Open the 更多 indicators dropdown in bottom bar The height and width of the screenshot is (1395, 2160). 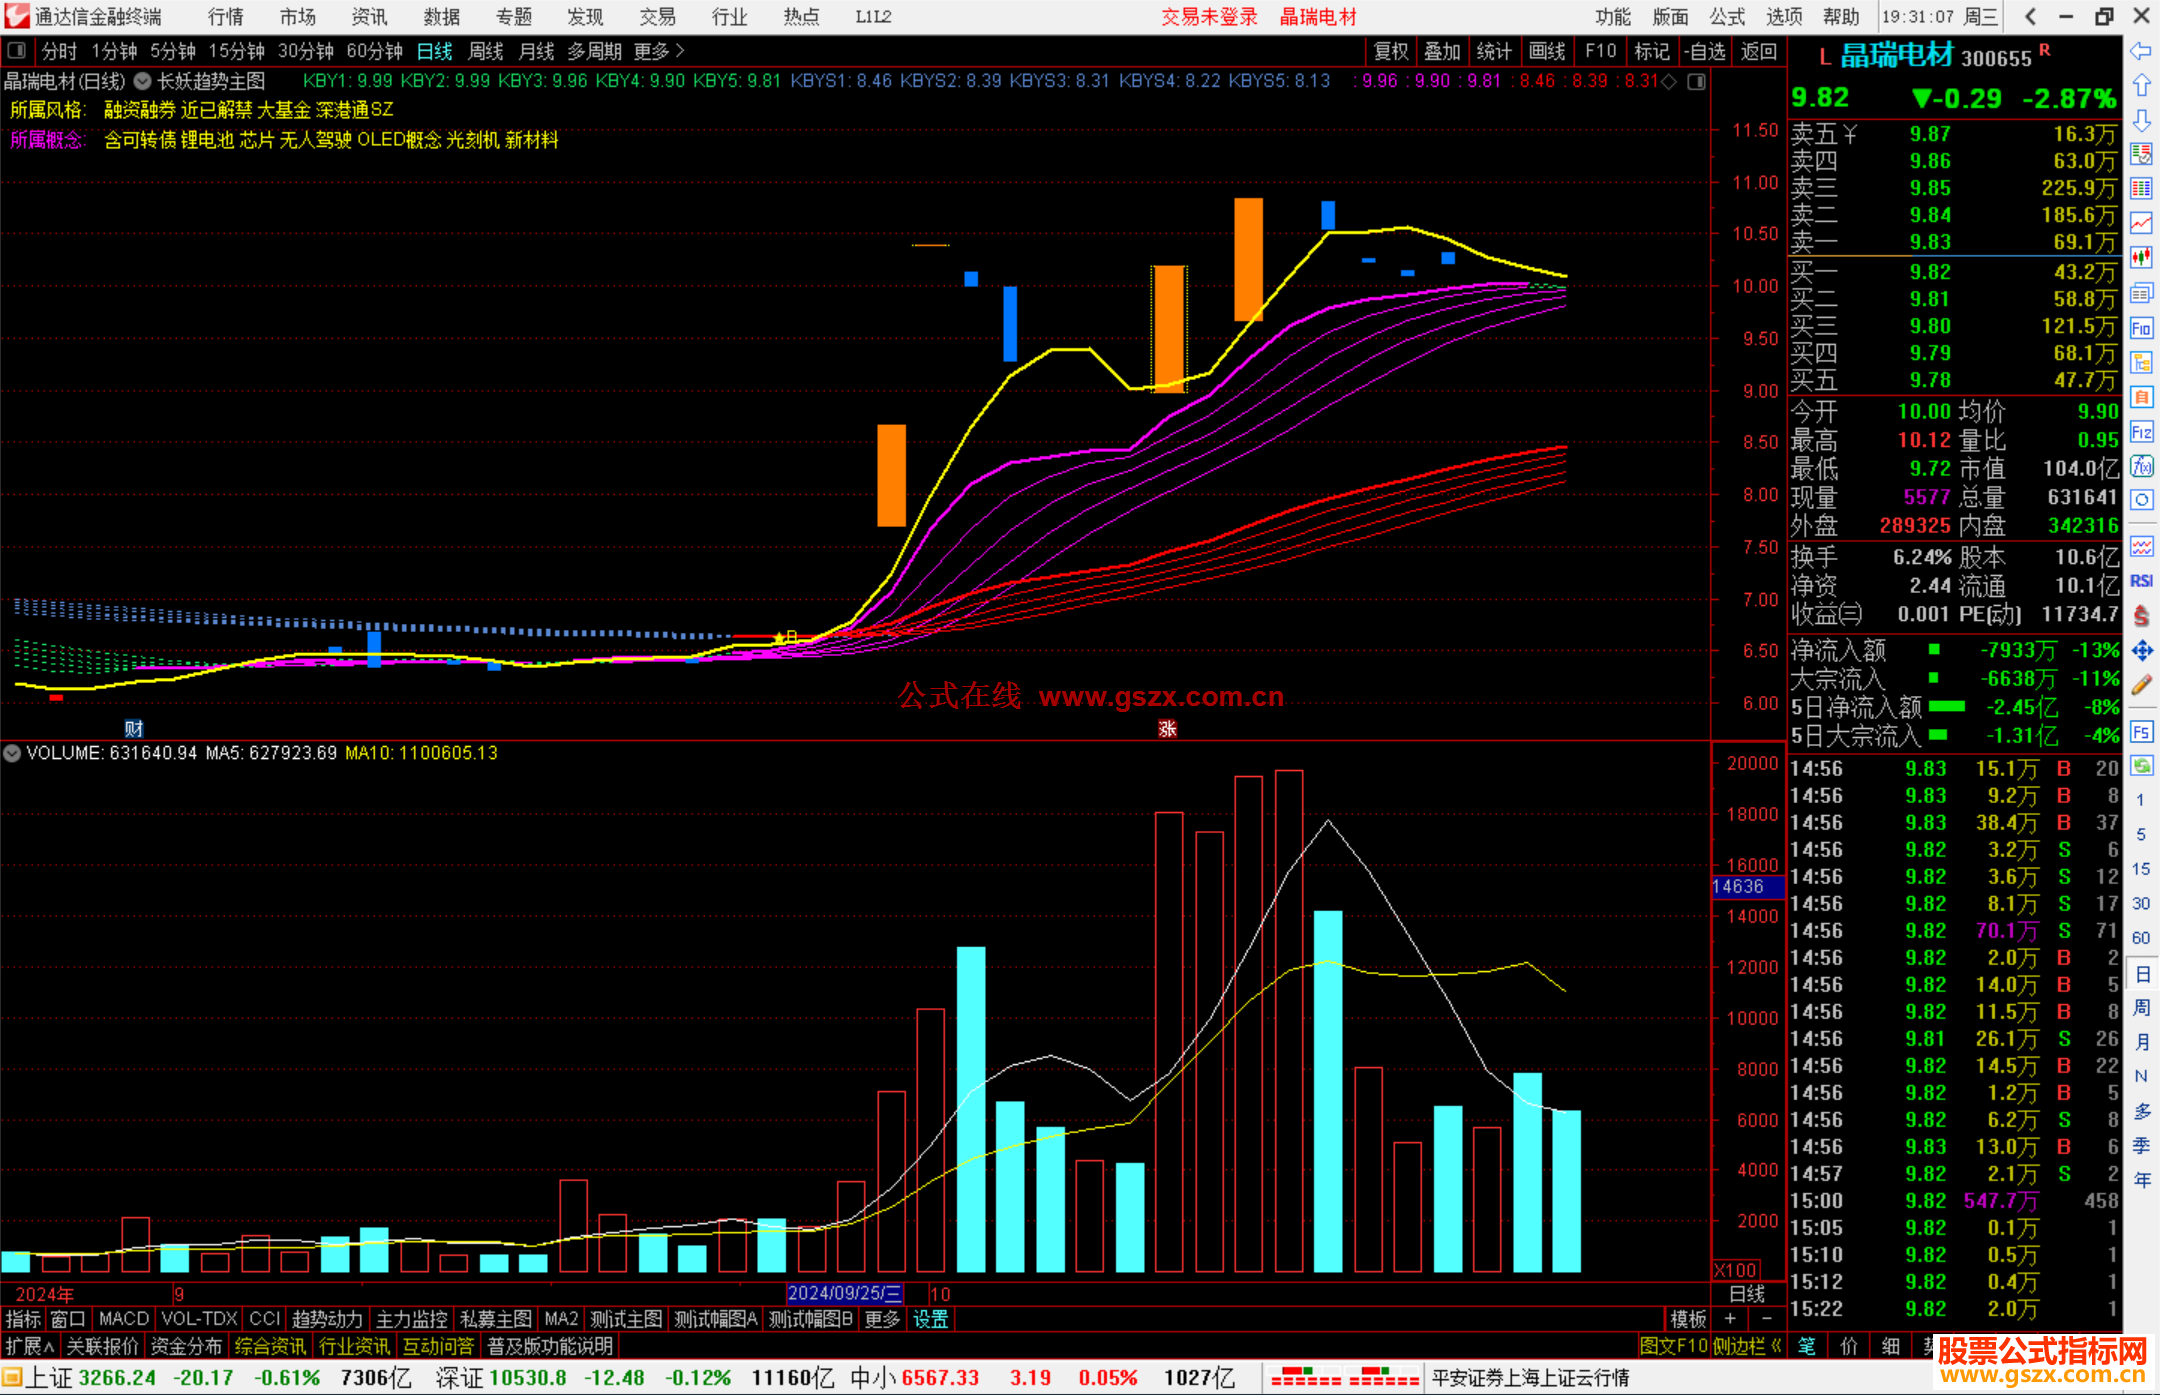click(x=882, y=1320)
